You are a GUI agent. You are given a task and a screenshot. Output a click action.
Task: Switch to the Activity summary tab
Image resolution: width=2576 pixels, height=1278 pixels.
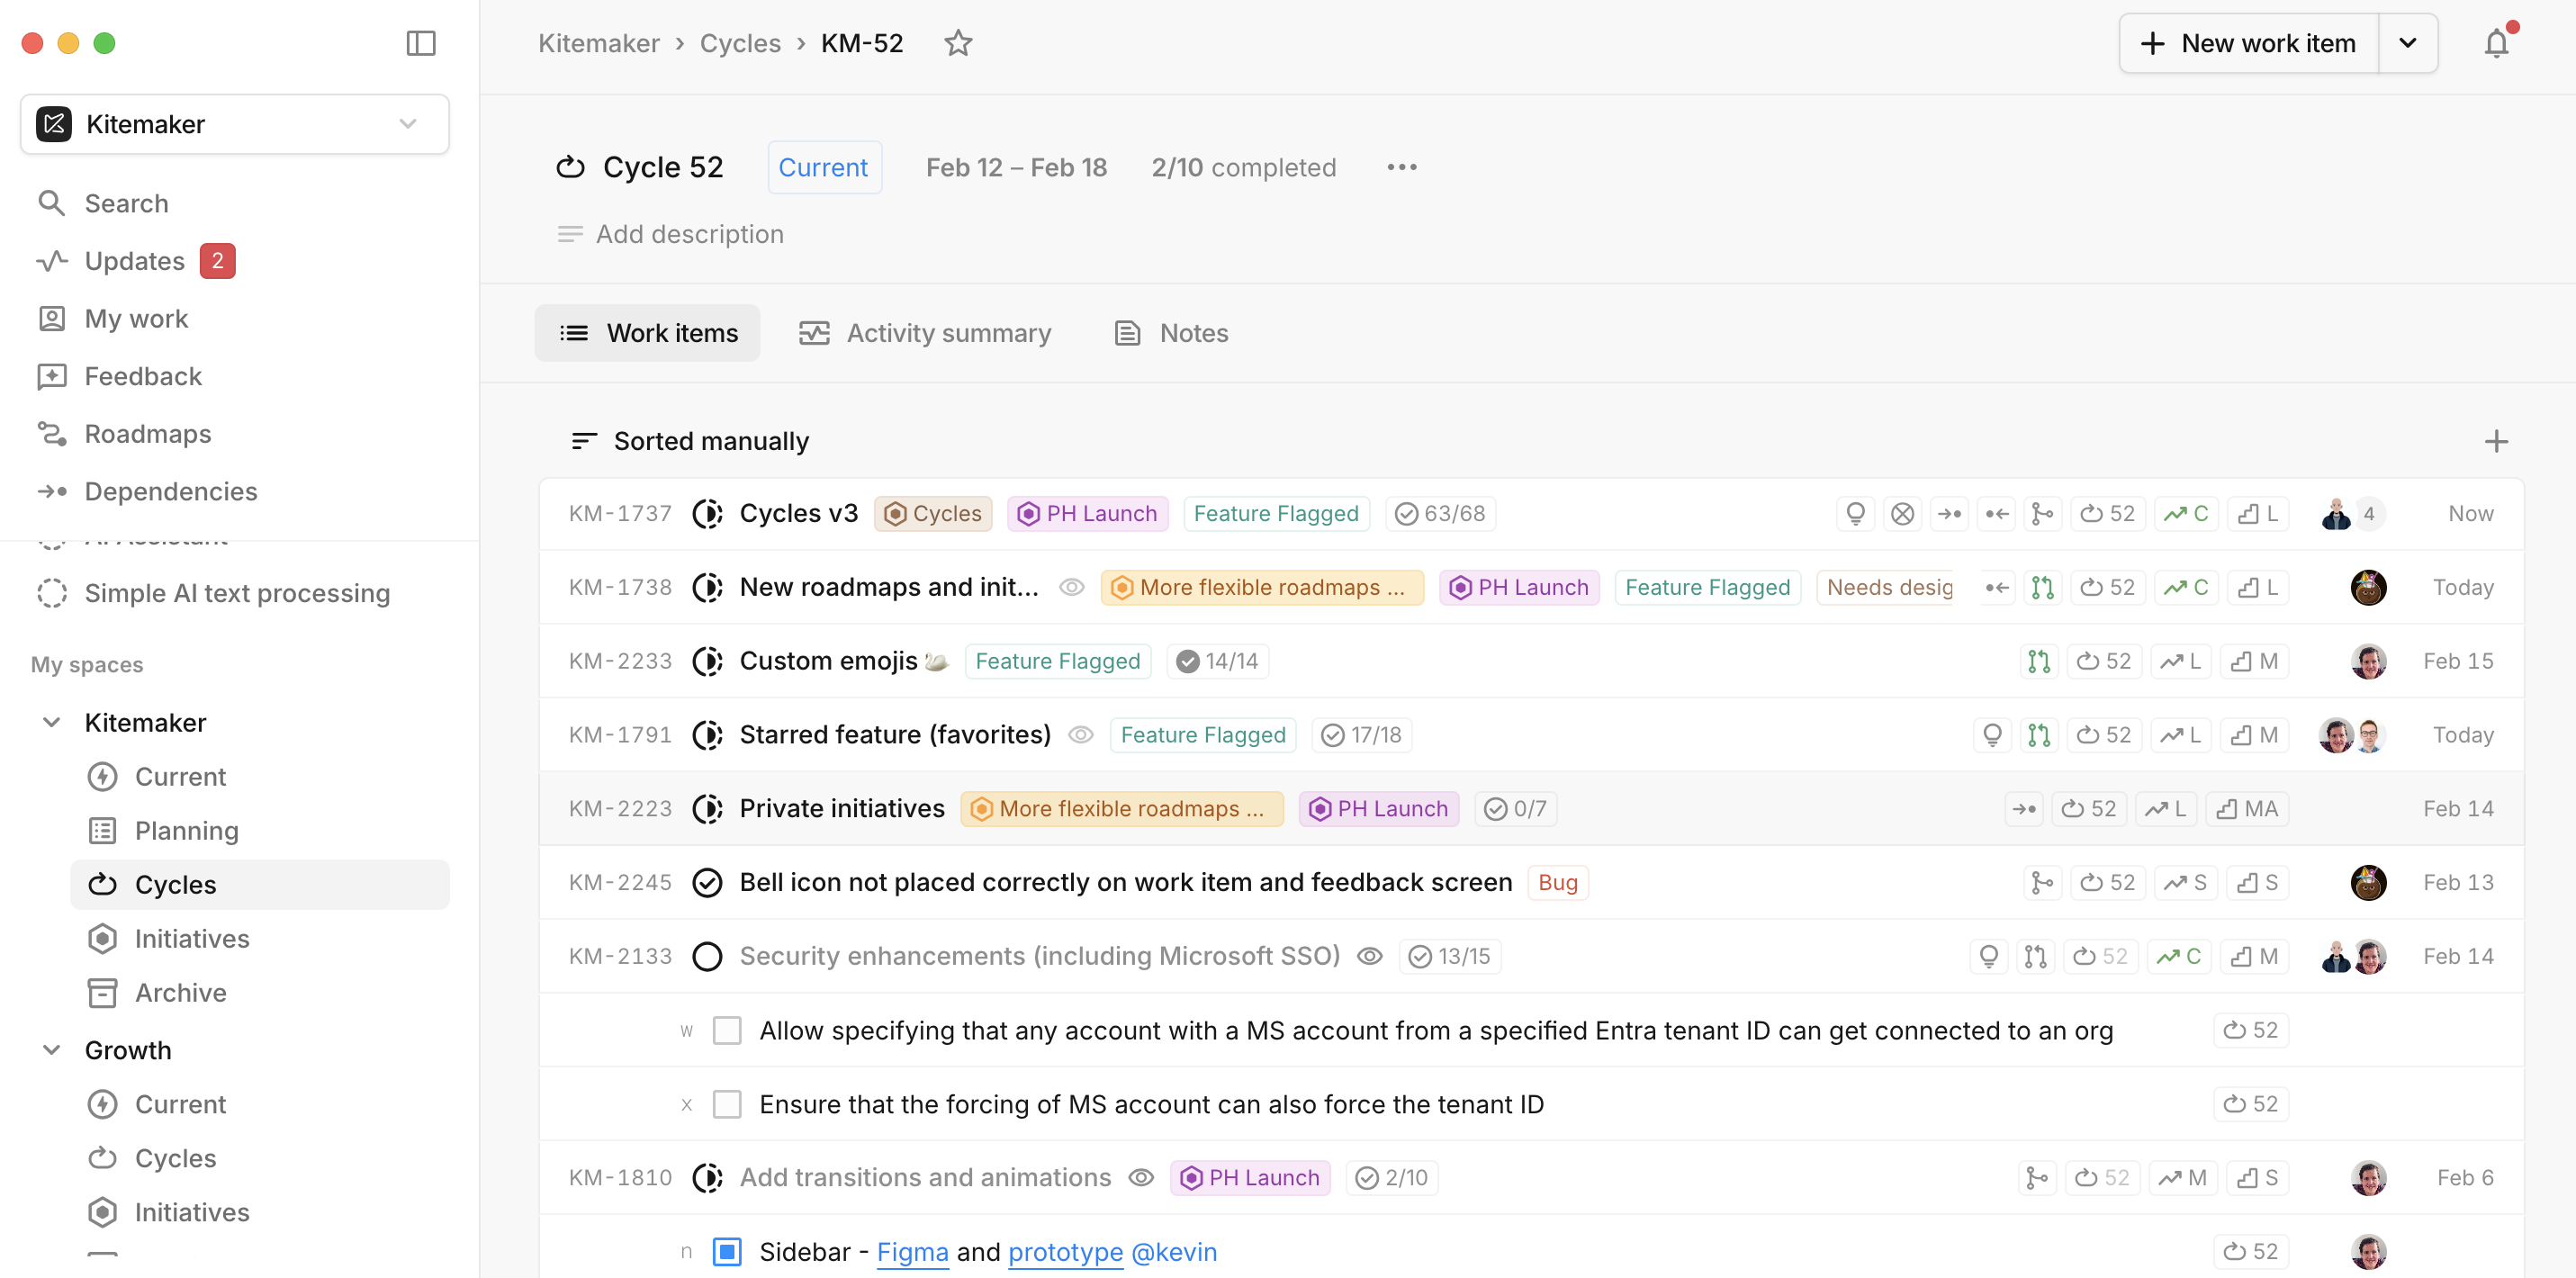925,333
